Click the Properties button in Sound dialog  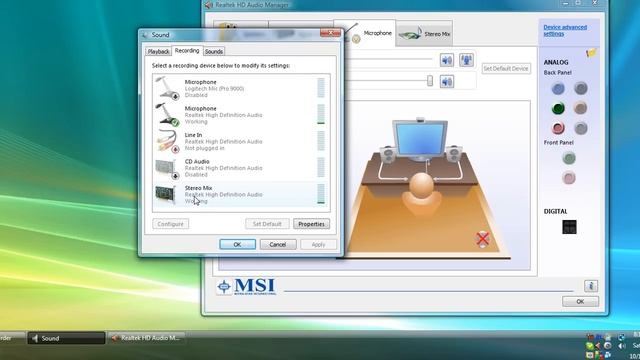pos(311,224)
